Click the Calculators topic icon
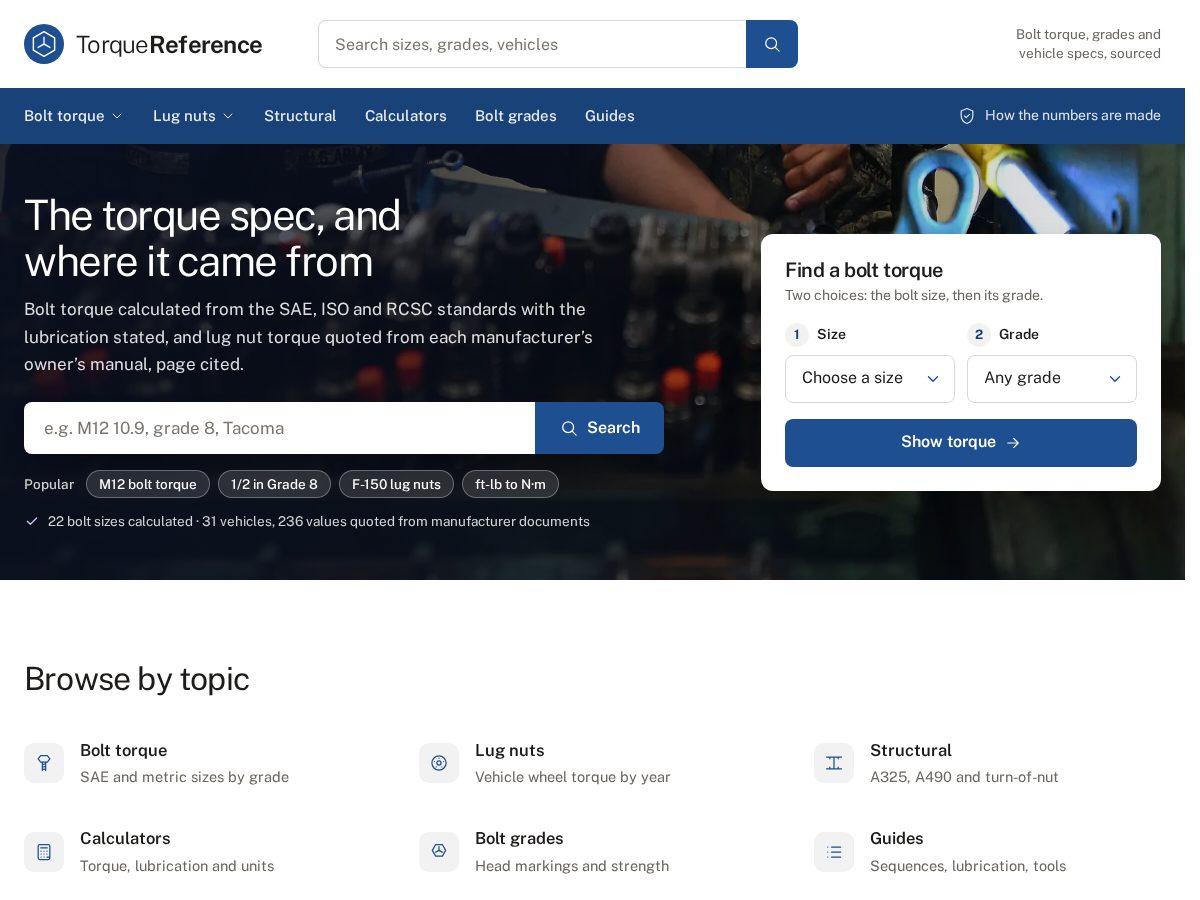The height and width of the screenshot is (900, 1200). click(44, 852)
